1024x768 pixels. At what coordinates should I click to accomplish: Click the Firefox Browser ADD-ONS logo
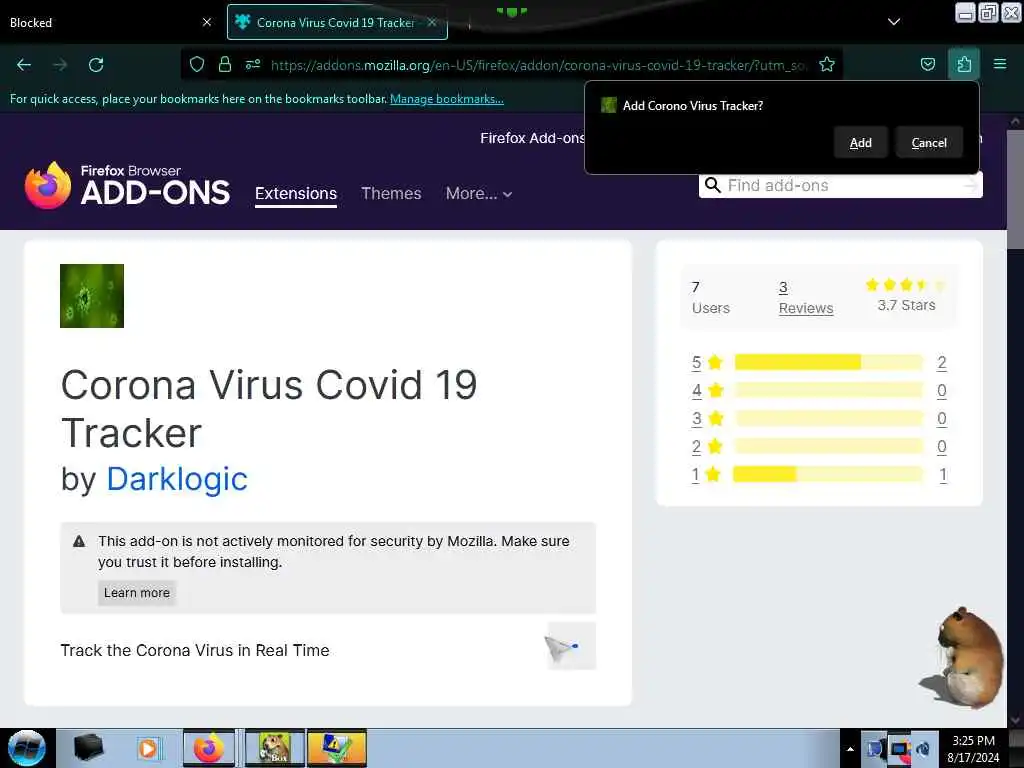[x=127, y=185]
